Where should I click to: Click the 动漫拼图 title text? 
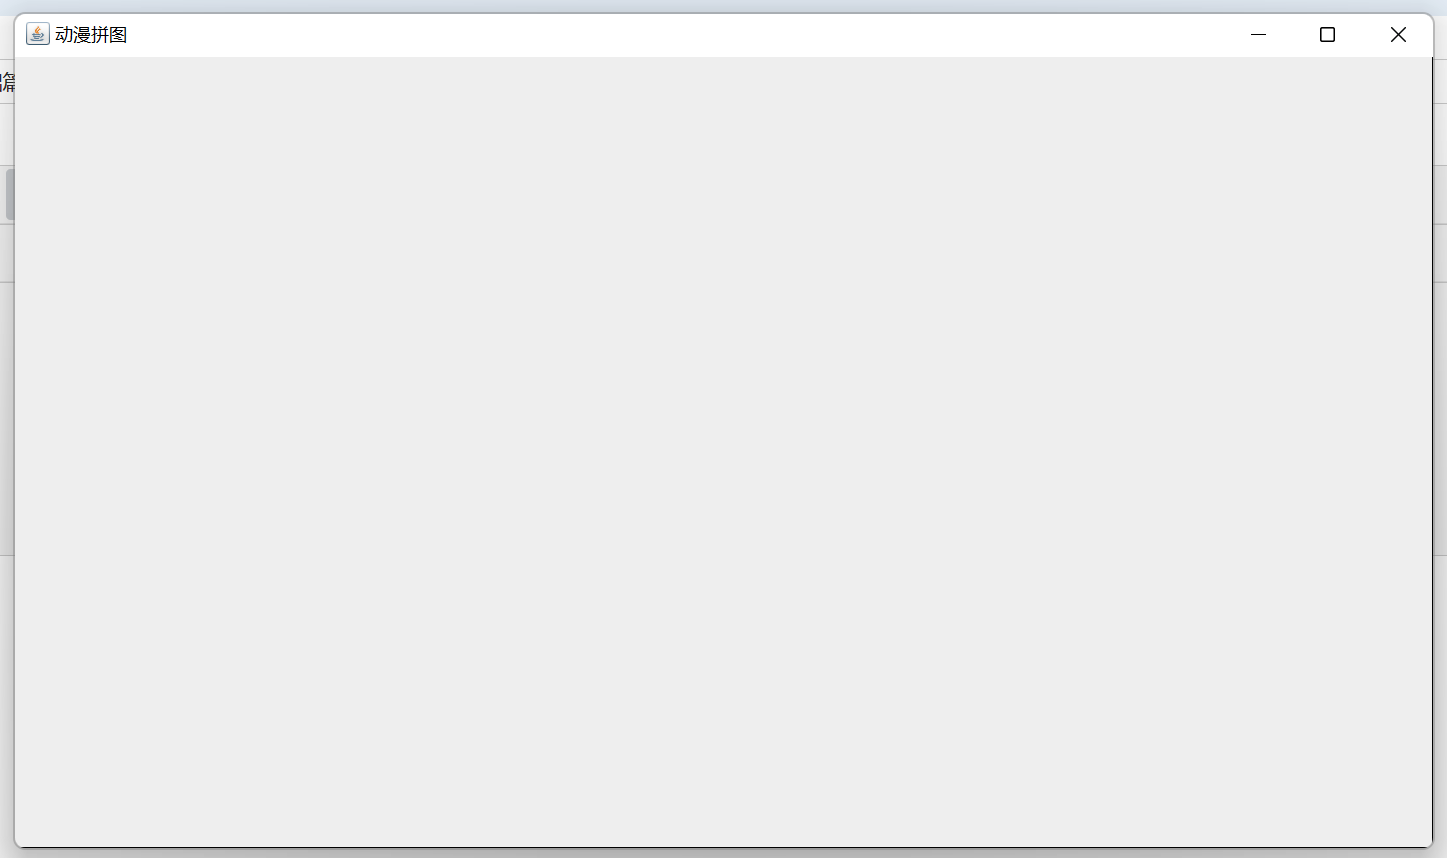point(91,35)
